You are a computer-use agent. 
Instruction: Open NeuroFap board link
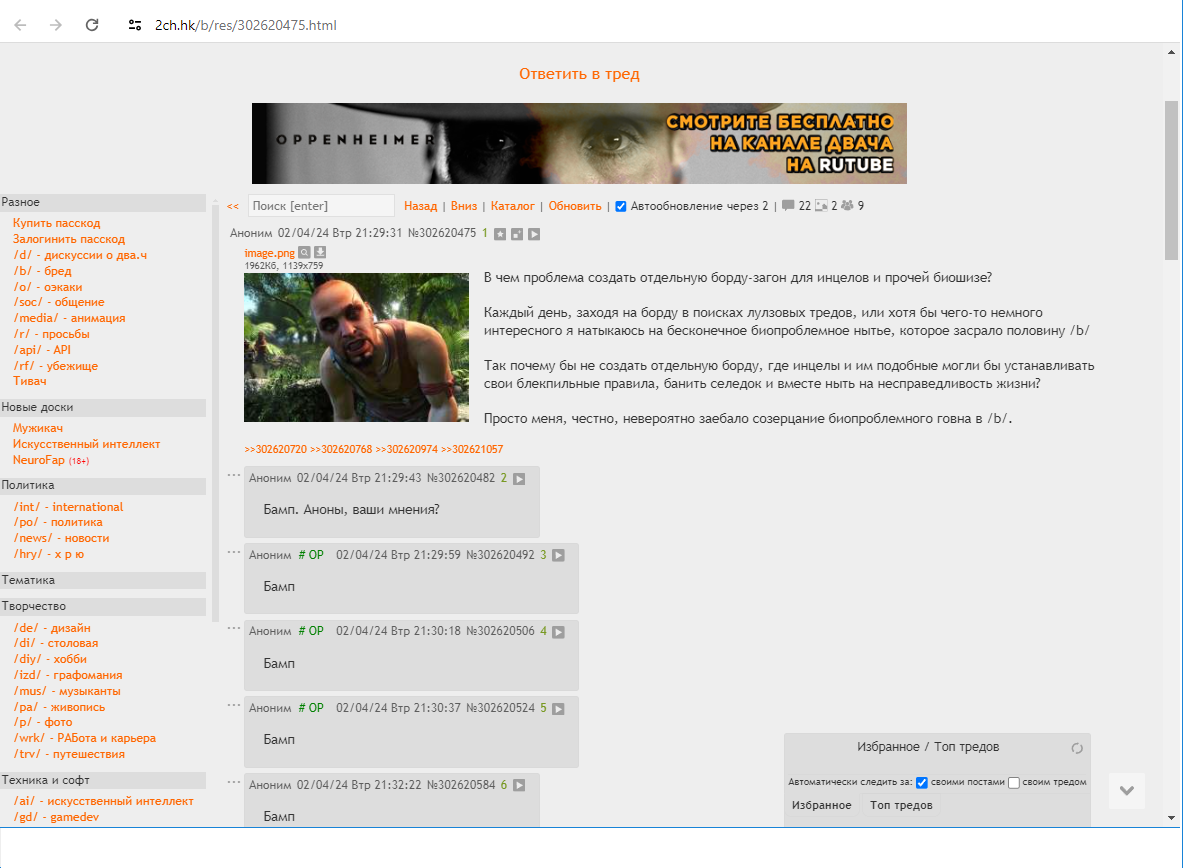click(x=38, y=460)
